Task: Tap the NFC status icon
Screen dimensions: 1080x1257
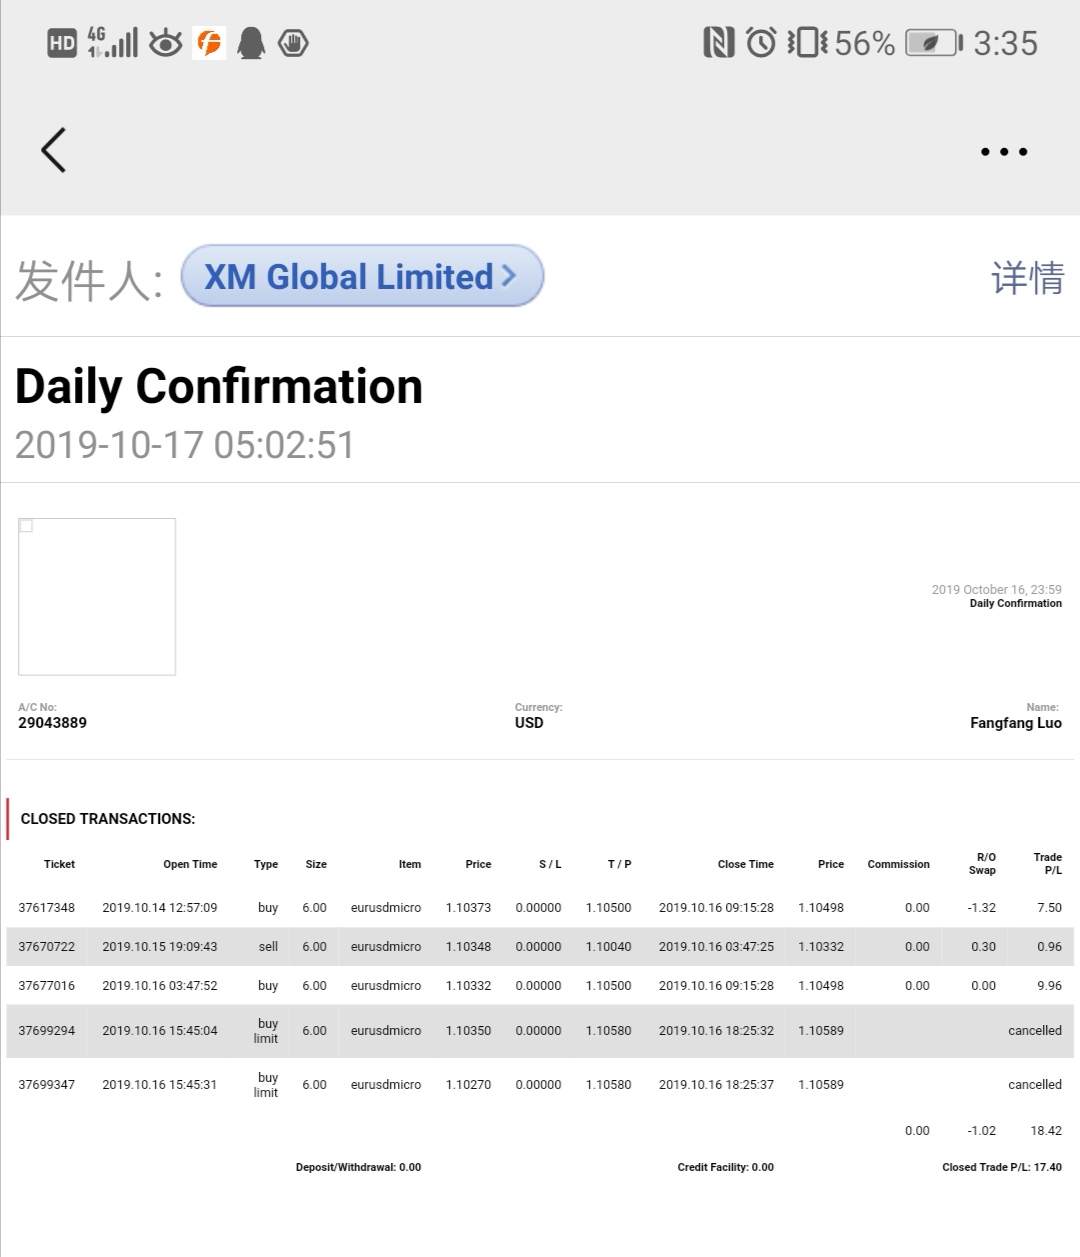Action: tap(718, 43)
